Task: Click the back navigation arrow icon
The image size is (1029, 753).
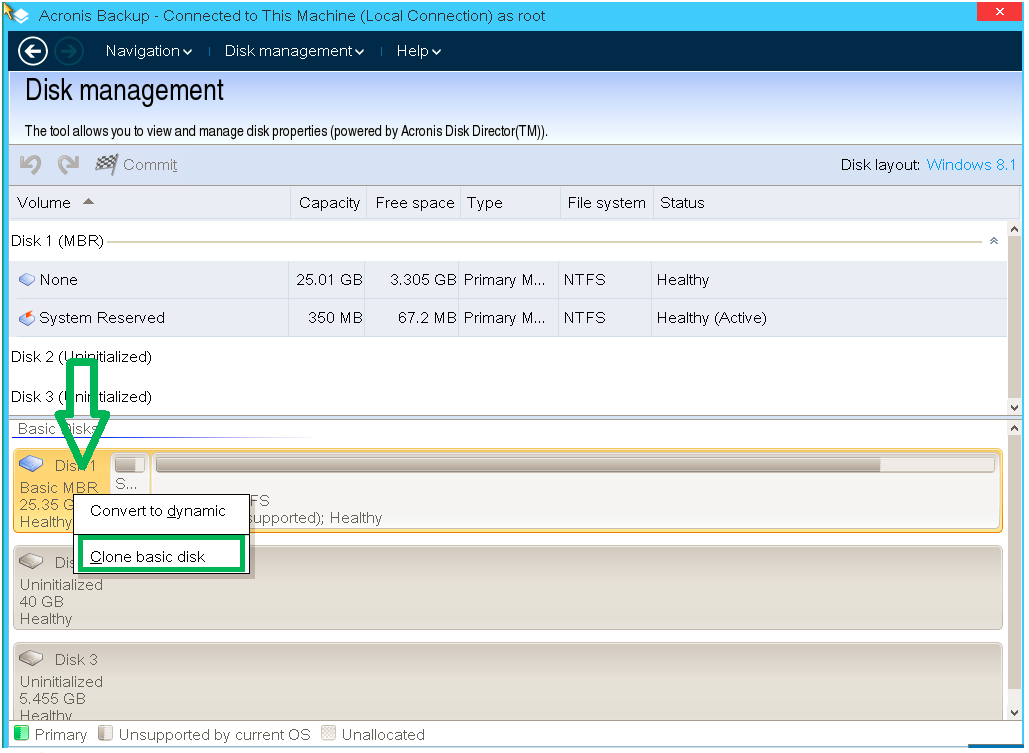Action: [33, 51]
